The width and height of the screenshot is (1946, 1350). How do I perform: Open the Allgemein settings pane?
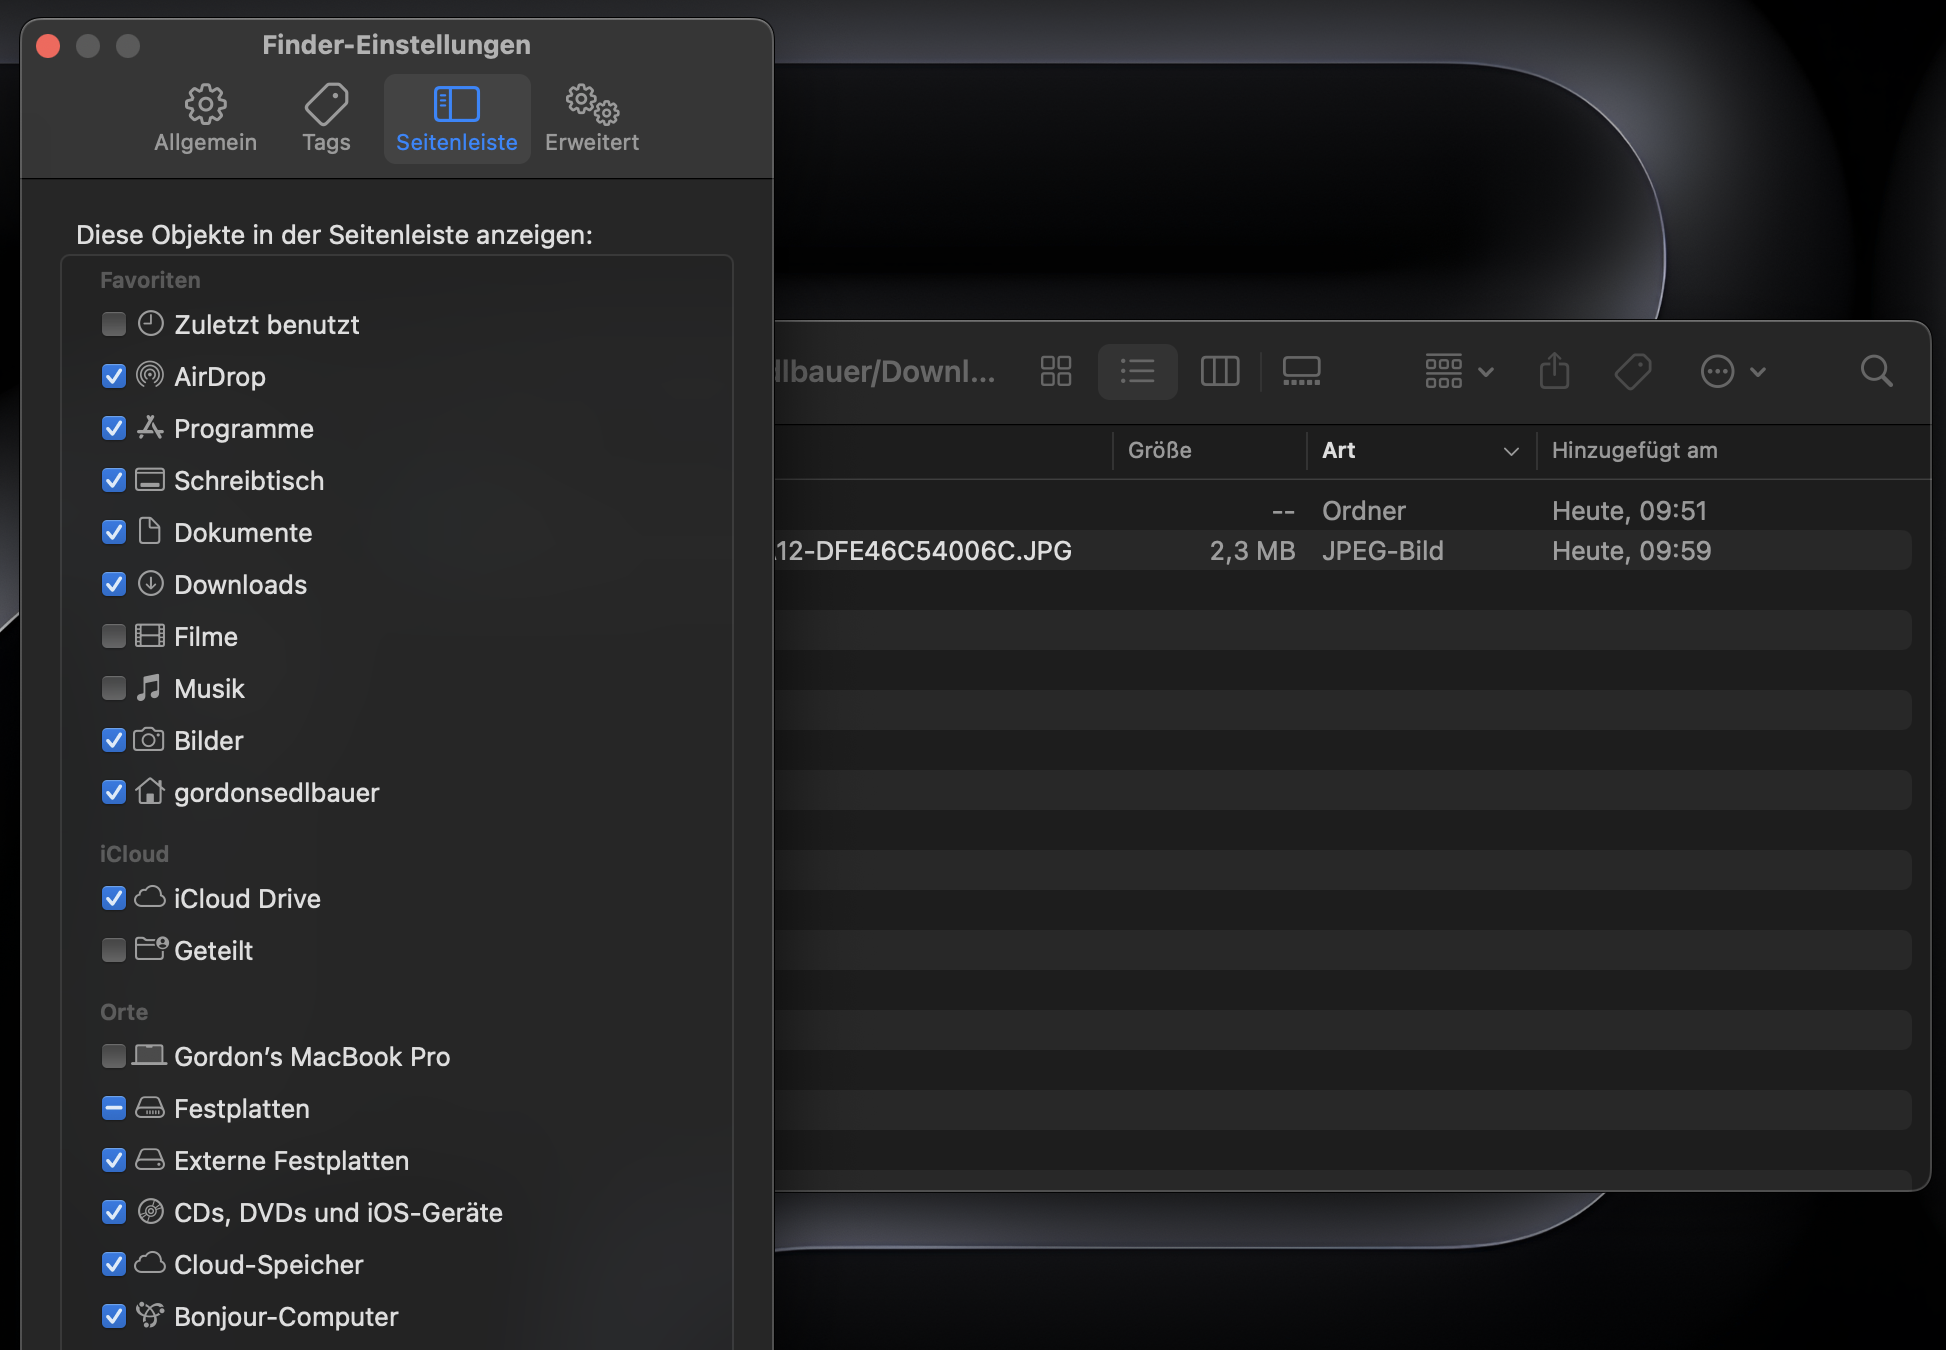pyautogui.click(x=205, y=117)
